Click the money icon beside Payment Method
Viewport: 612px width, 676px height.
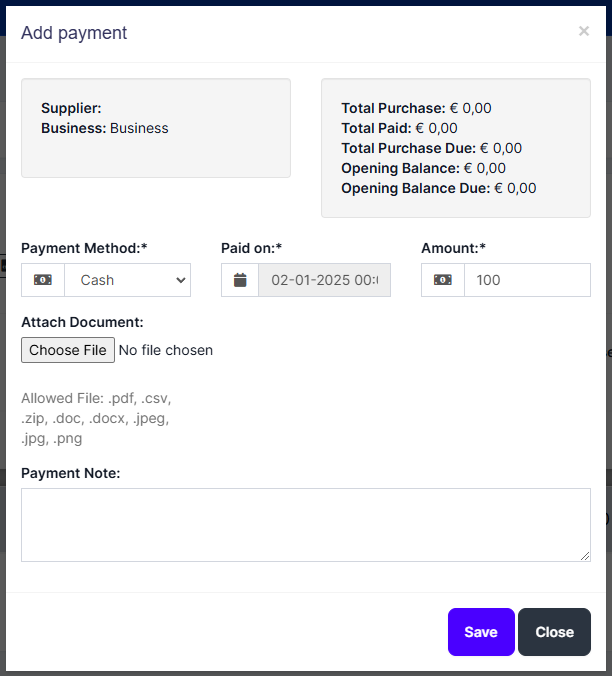click(x=43, y=280)
